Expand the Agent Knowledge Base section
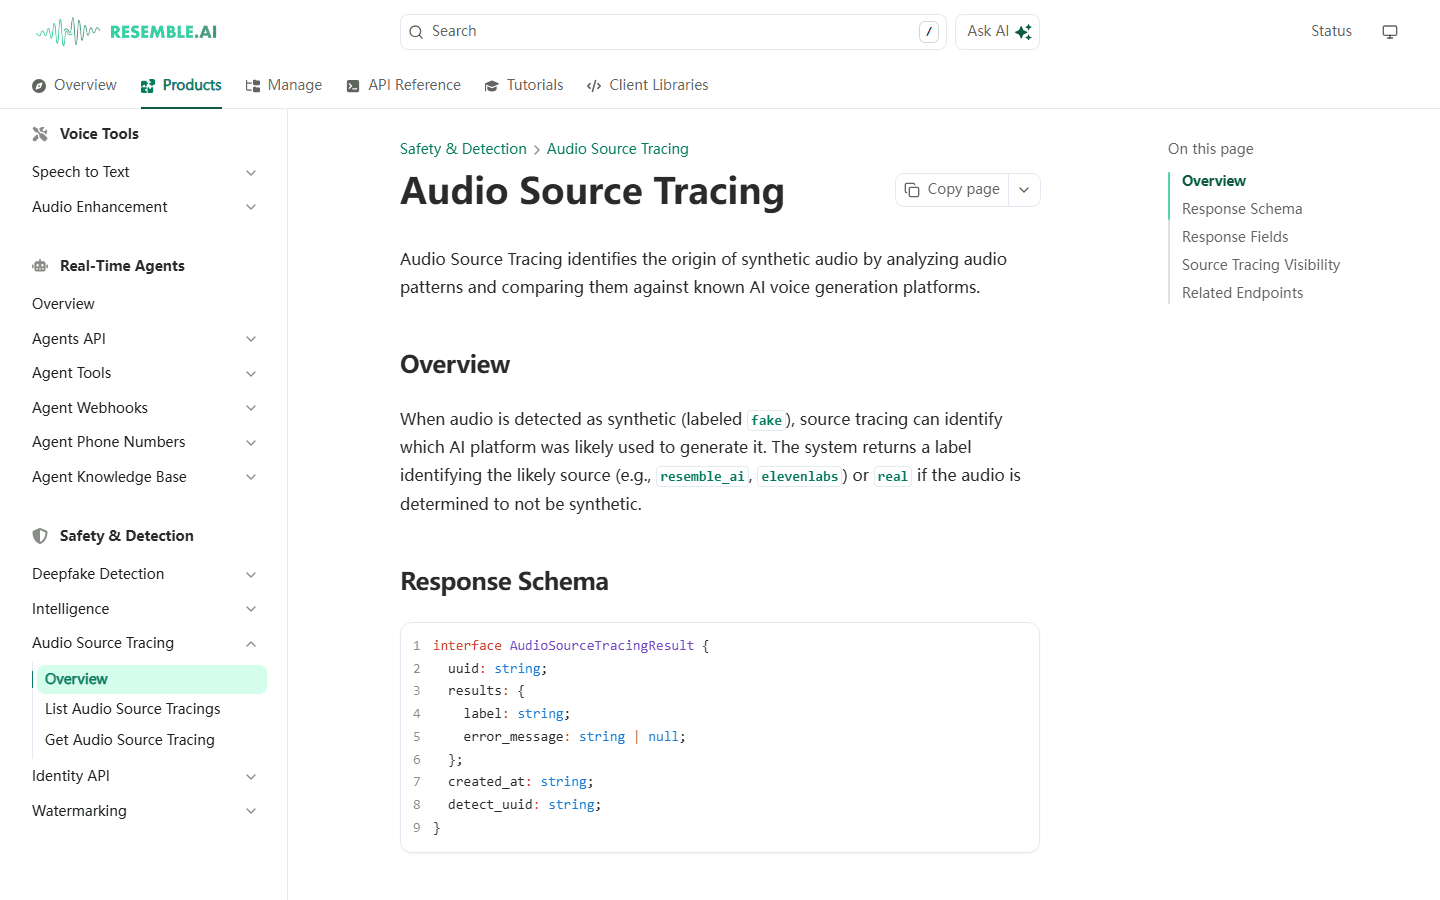Image resolution: width=1440 pixels, height=900 pixels. tap(251, 477)
